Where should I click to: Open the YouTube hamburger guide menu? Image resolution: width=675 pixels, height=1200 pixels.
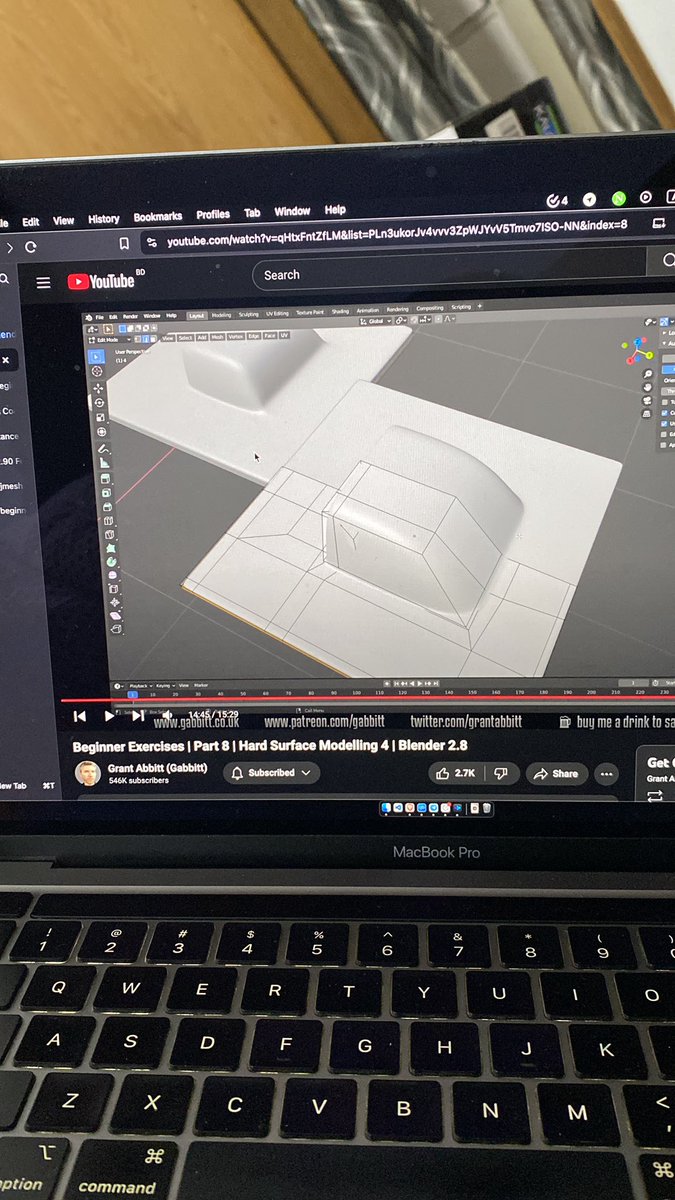coord(43,282)
